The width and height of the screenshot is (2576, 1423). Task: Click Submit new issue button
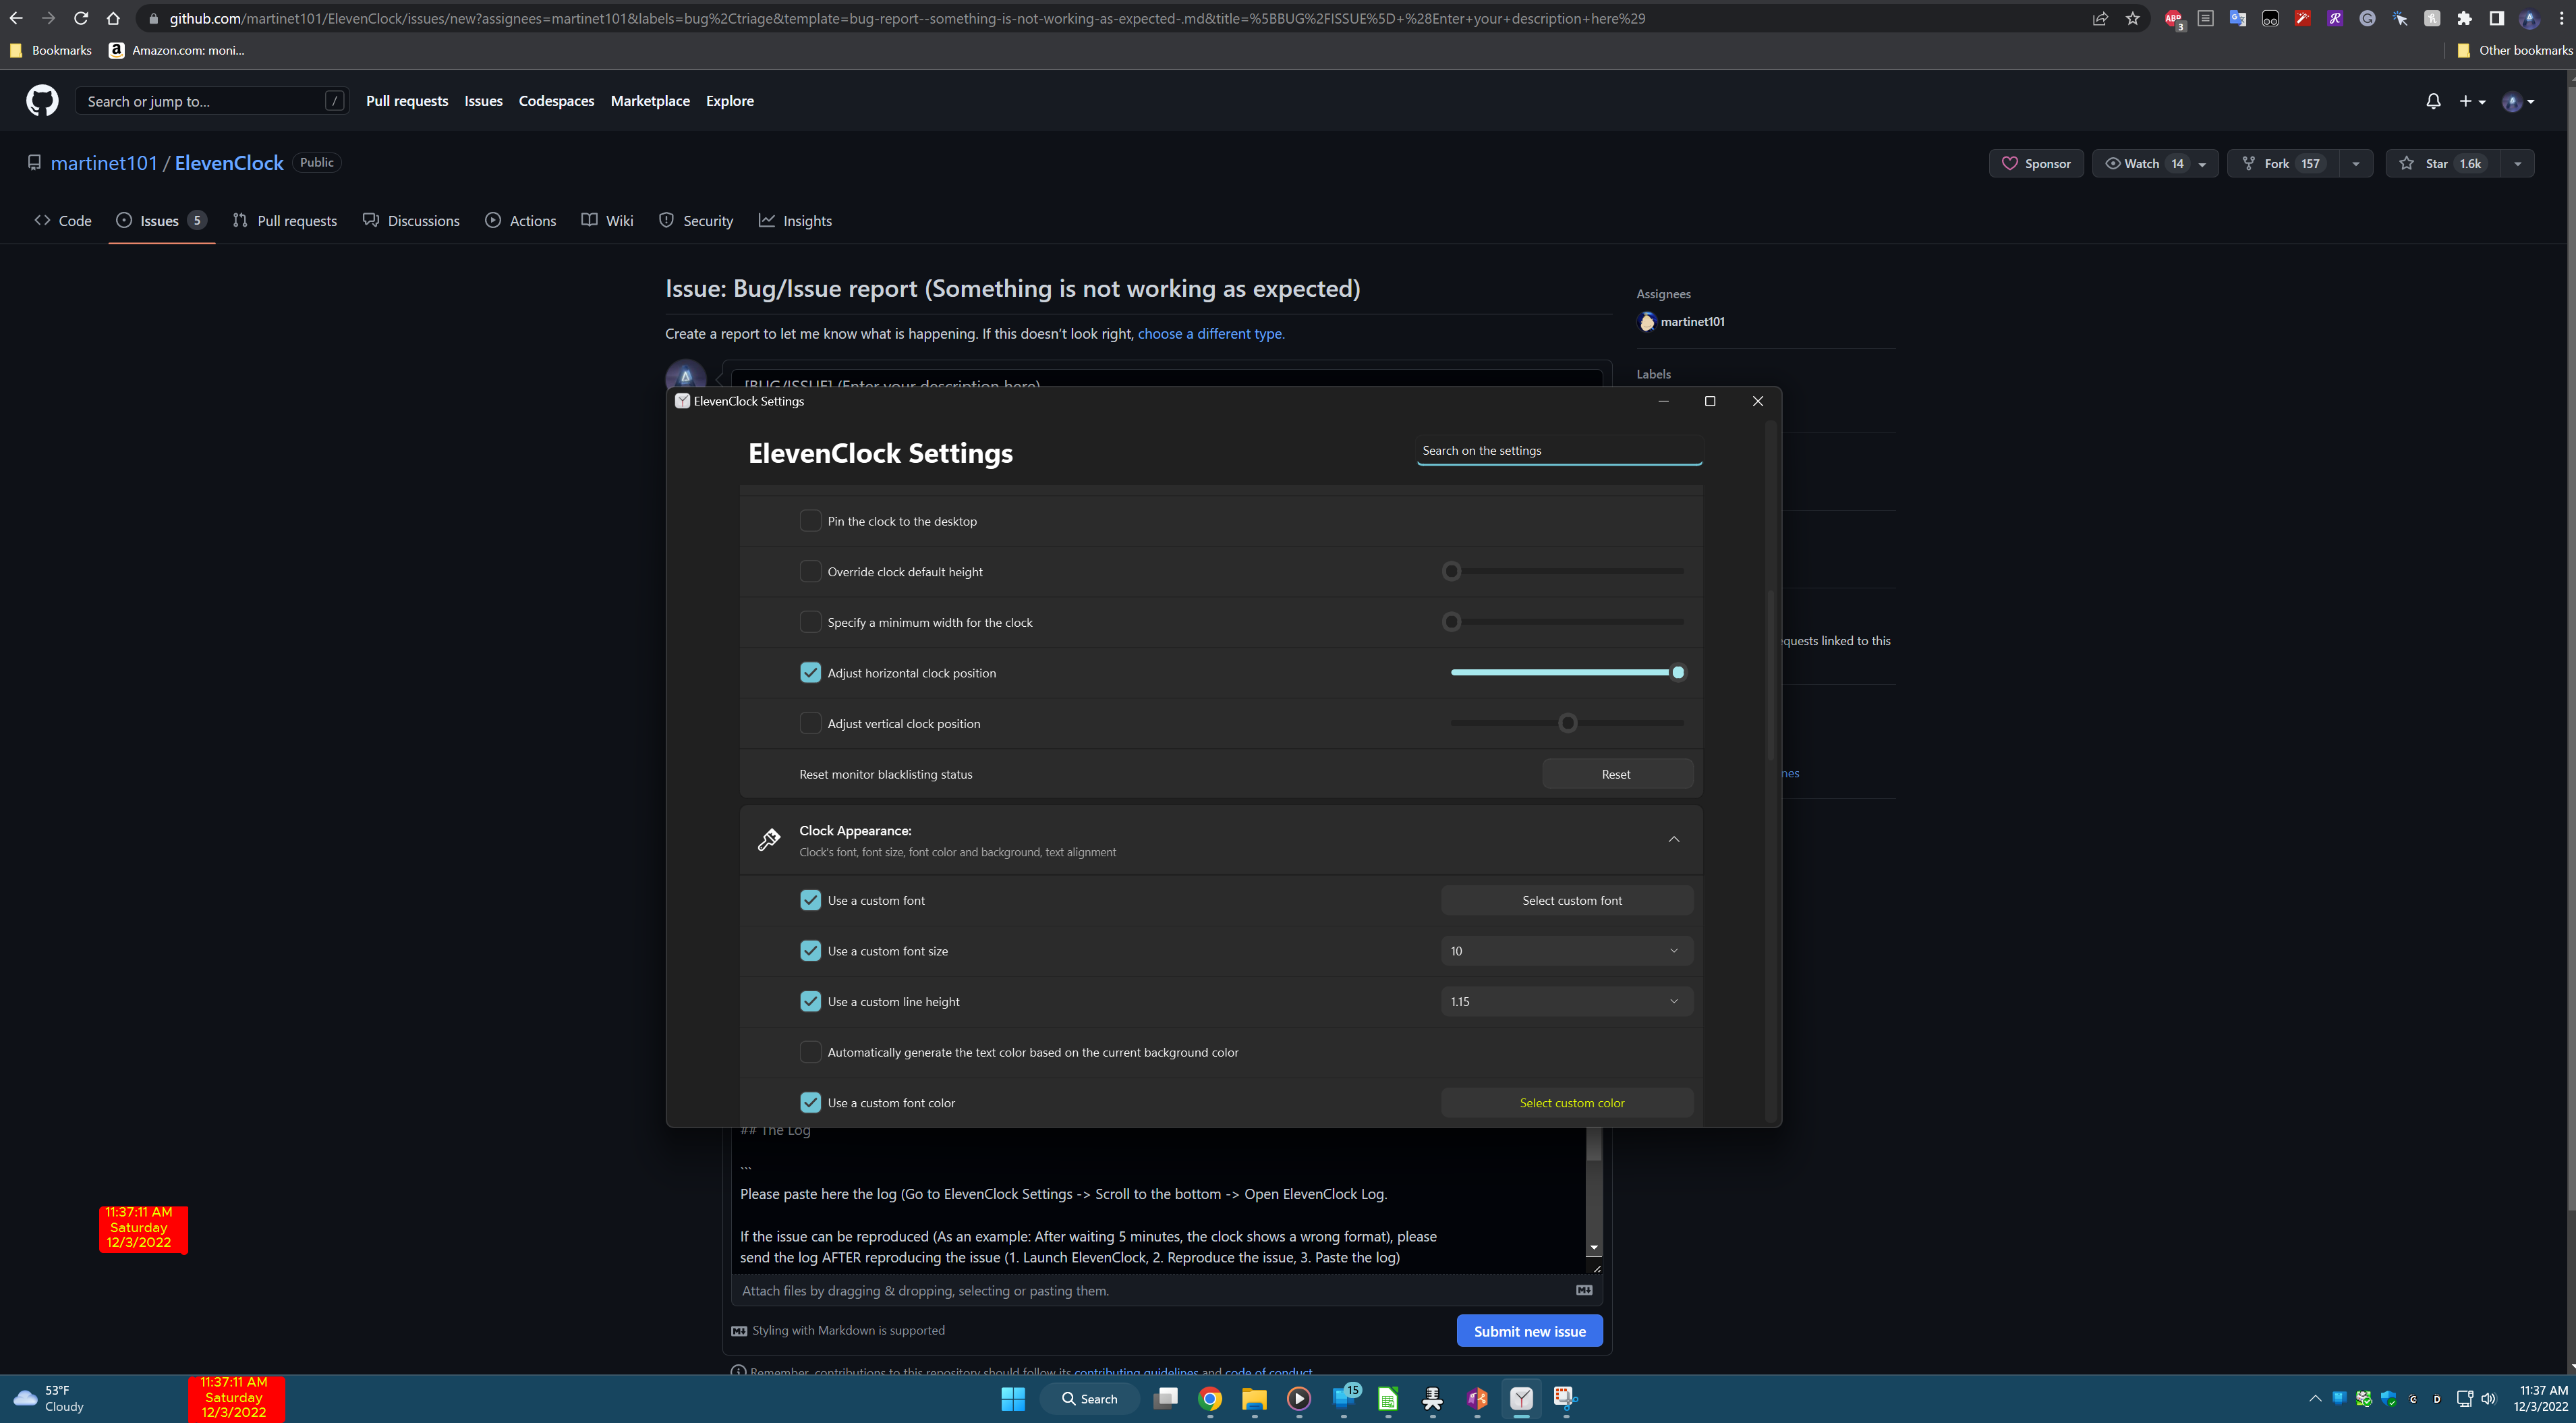coord(1529,1331)
